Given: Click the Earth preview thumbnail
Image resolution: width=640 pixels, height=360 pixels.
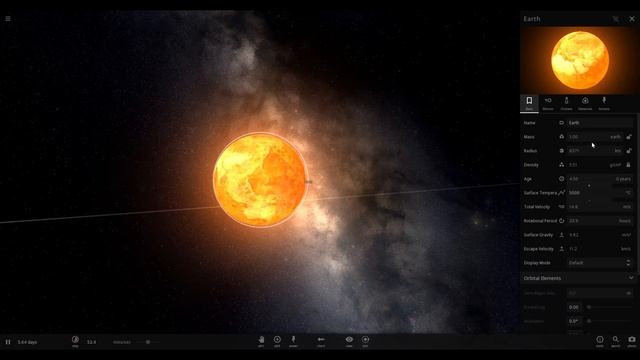Looking at the screenshot, I should click(x=580, y=60).
